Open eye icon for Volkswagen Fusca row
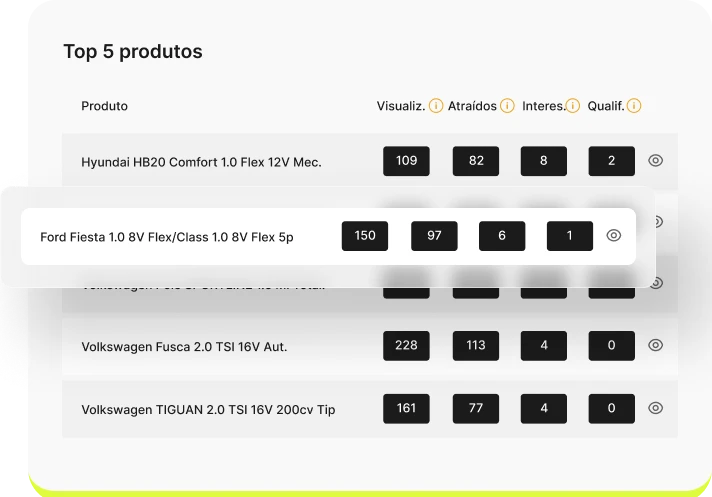 point(655,345)
